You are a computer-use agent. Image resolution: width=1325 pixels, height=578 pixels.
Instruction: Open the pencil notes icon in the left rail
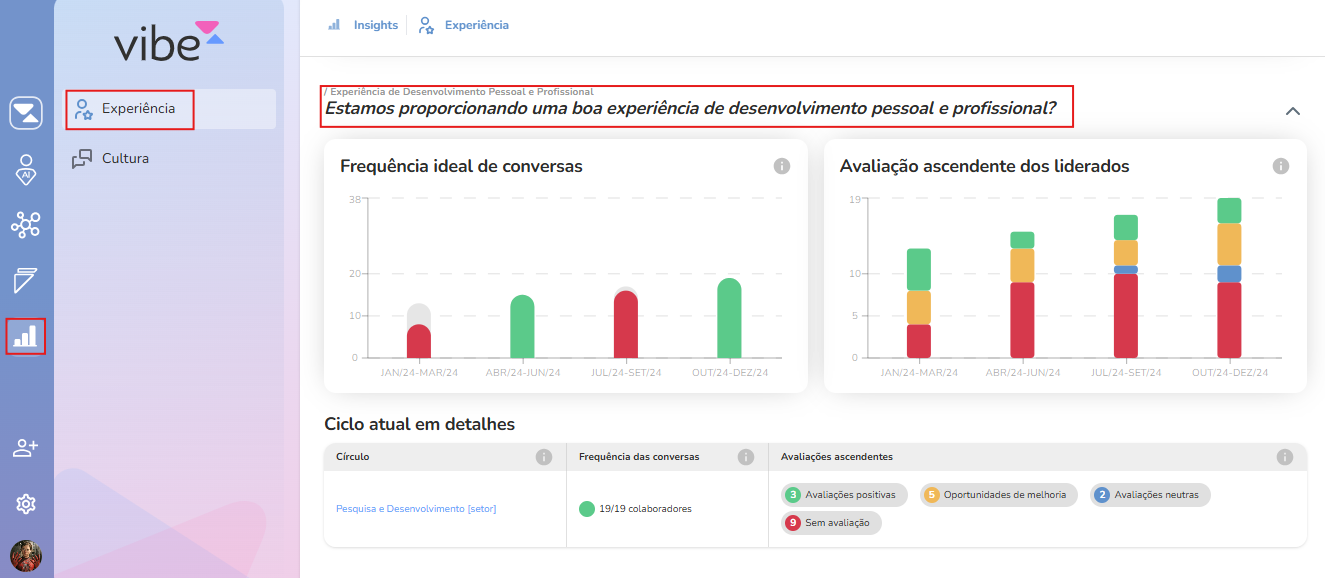(x=26, y=281)
